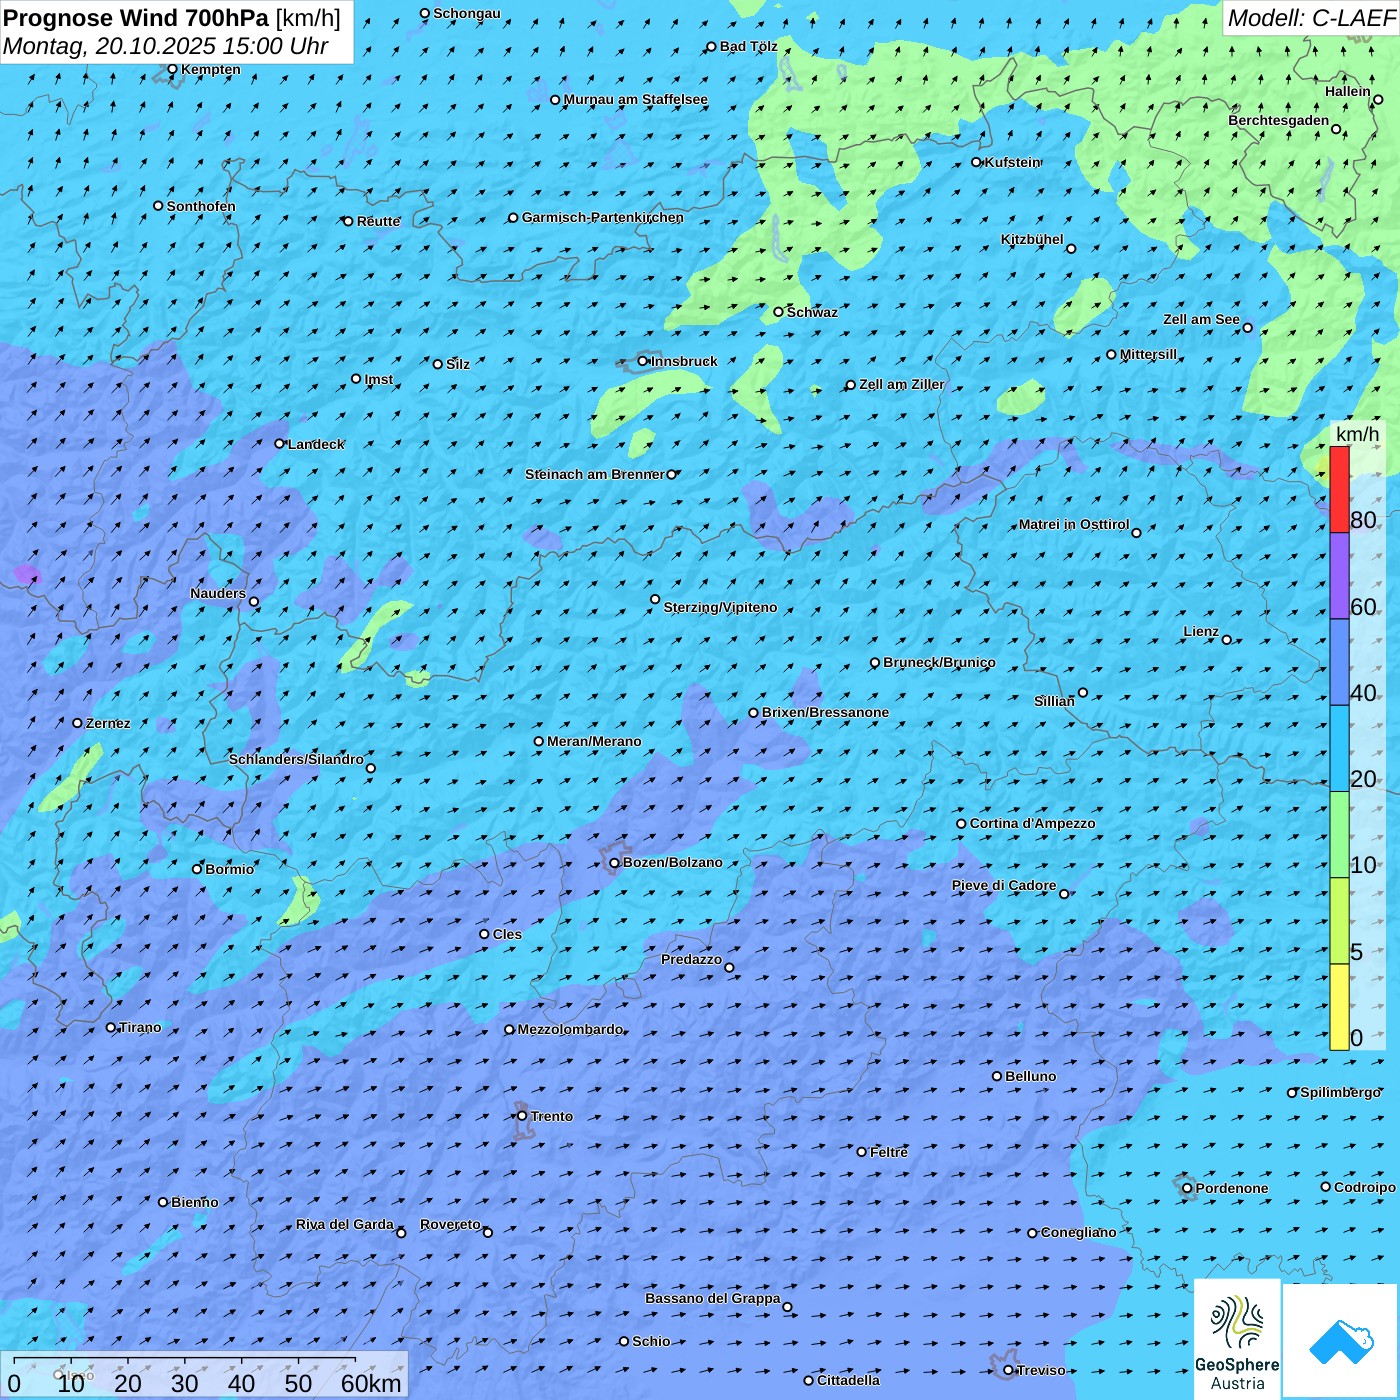
Task: Click the Hallein location dot
Action: [x=1378, y=100]
